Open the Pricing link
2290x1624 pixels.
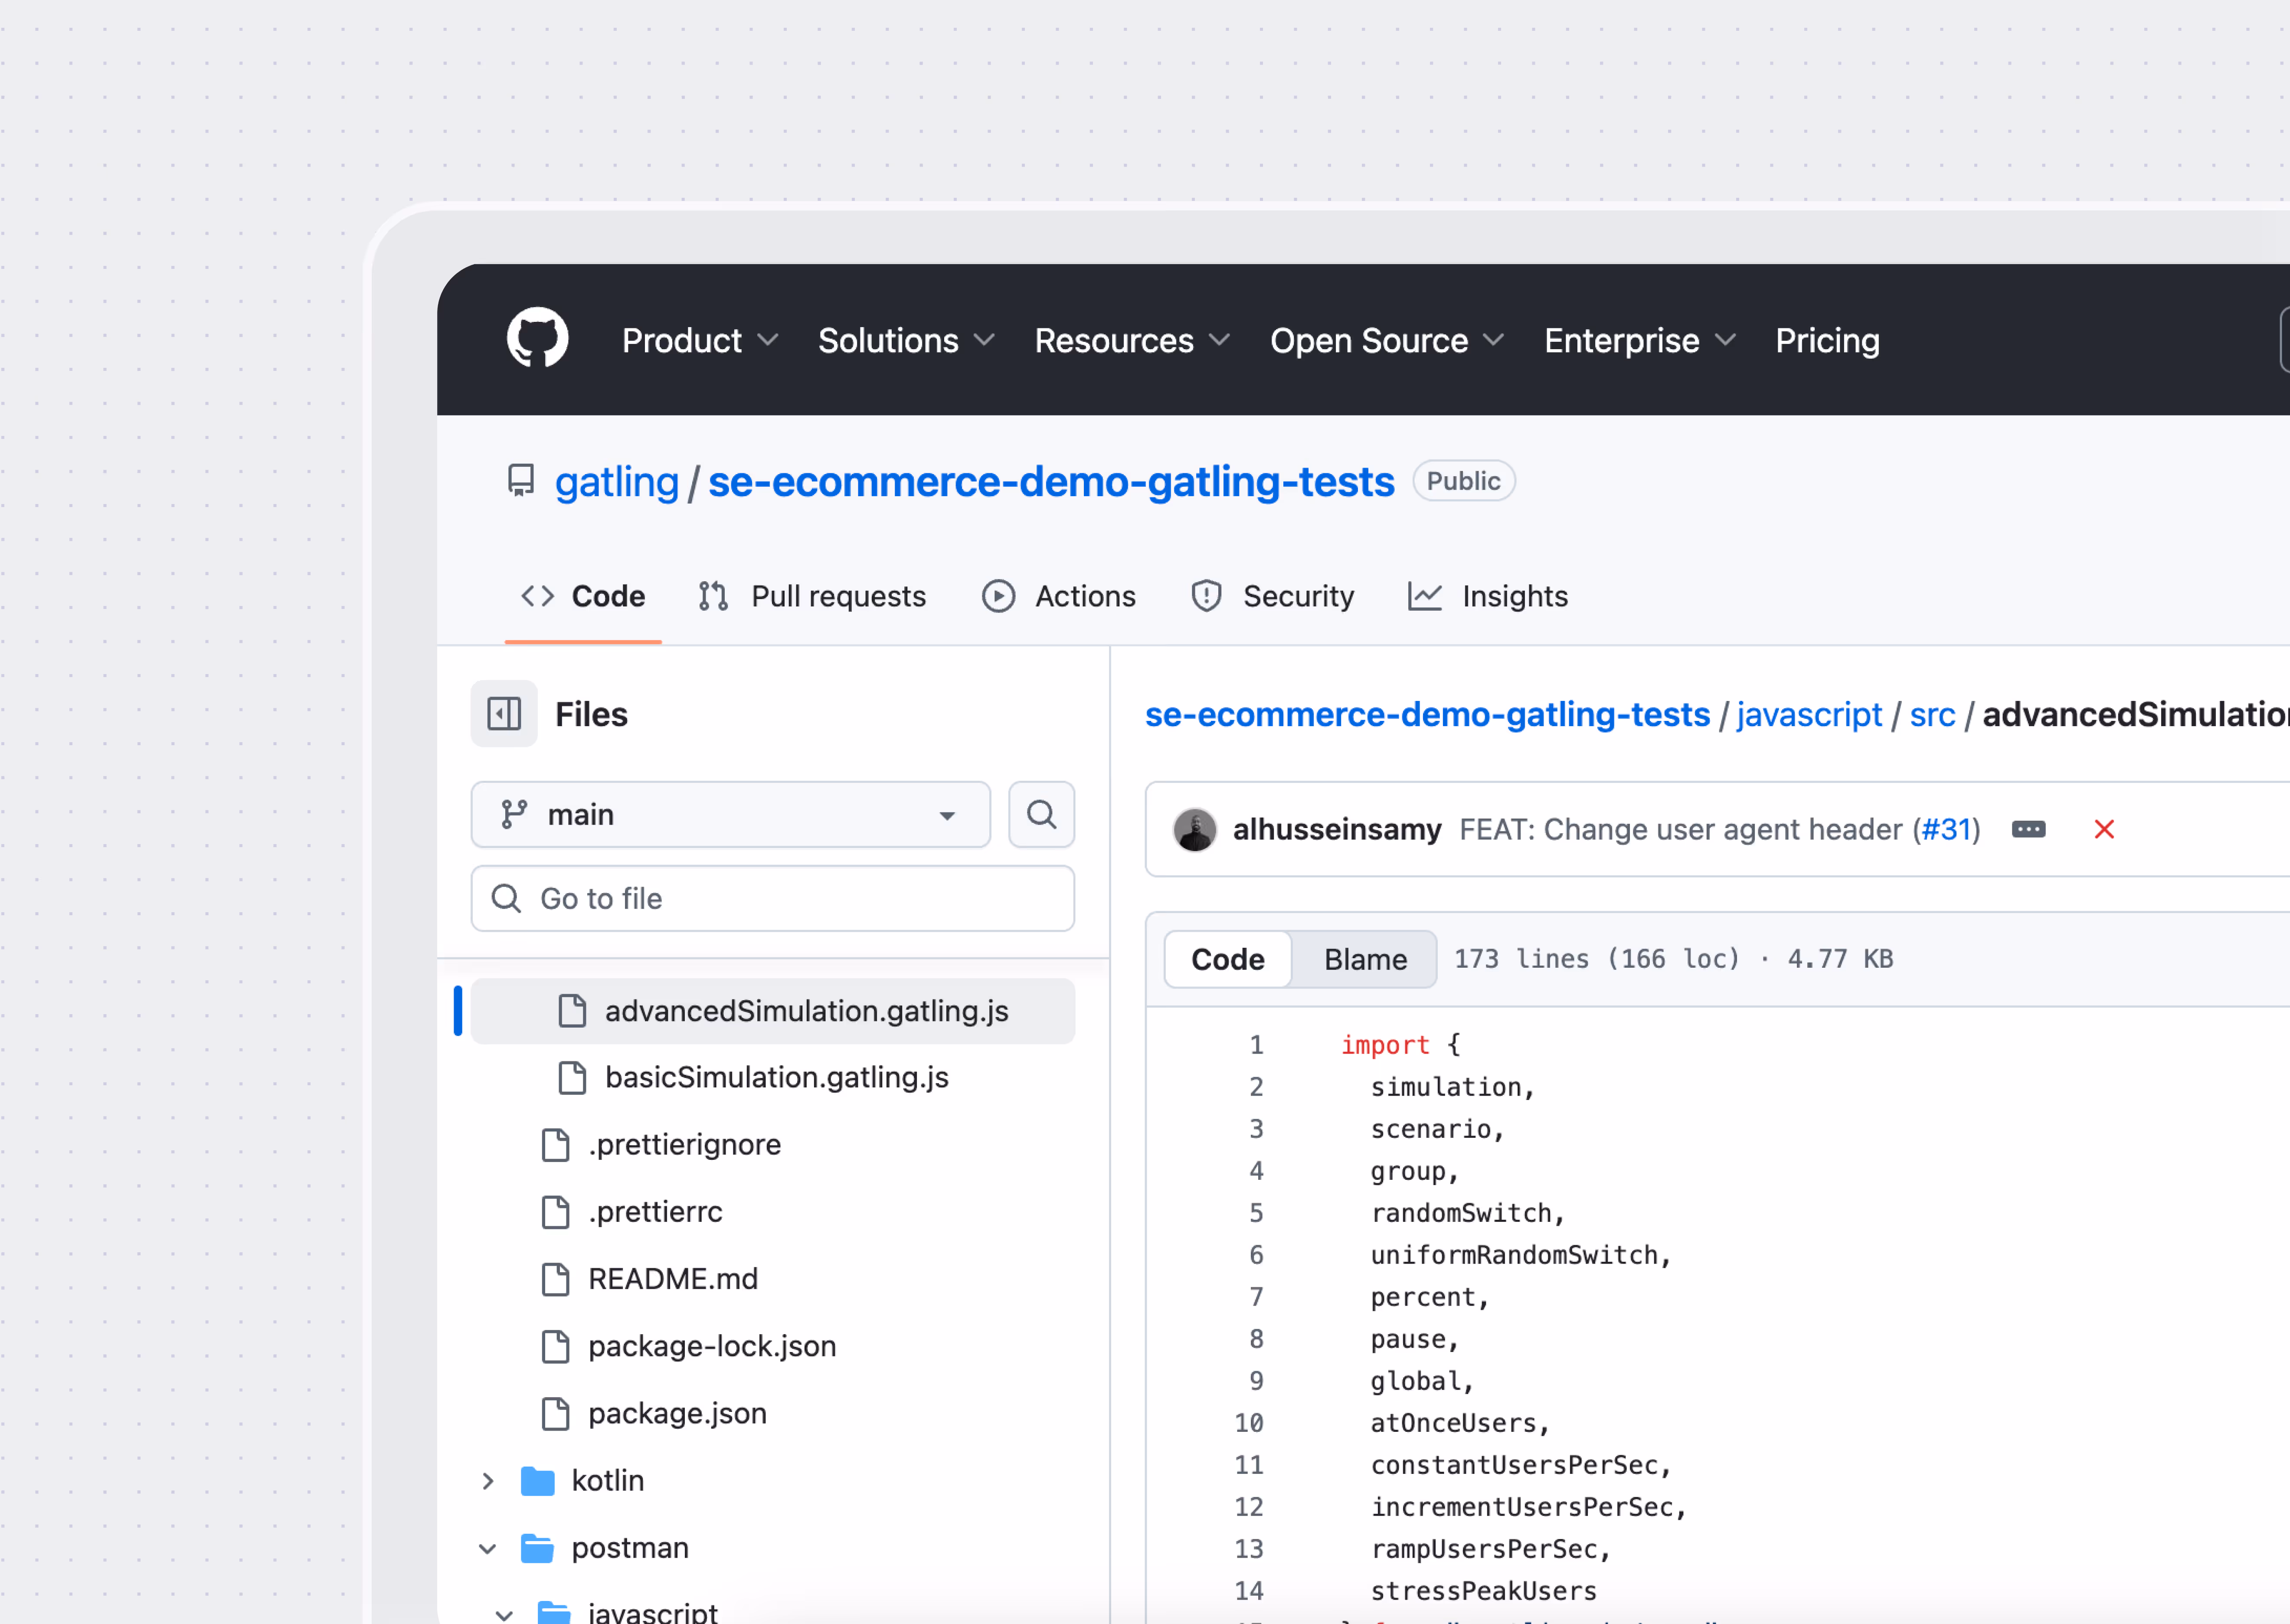(x=1826, y=341)
